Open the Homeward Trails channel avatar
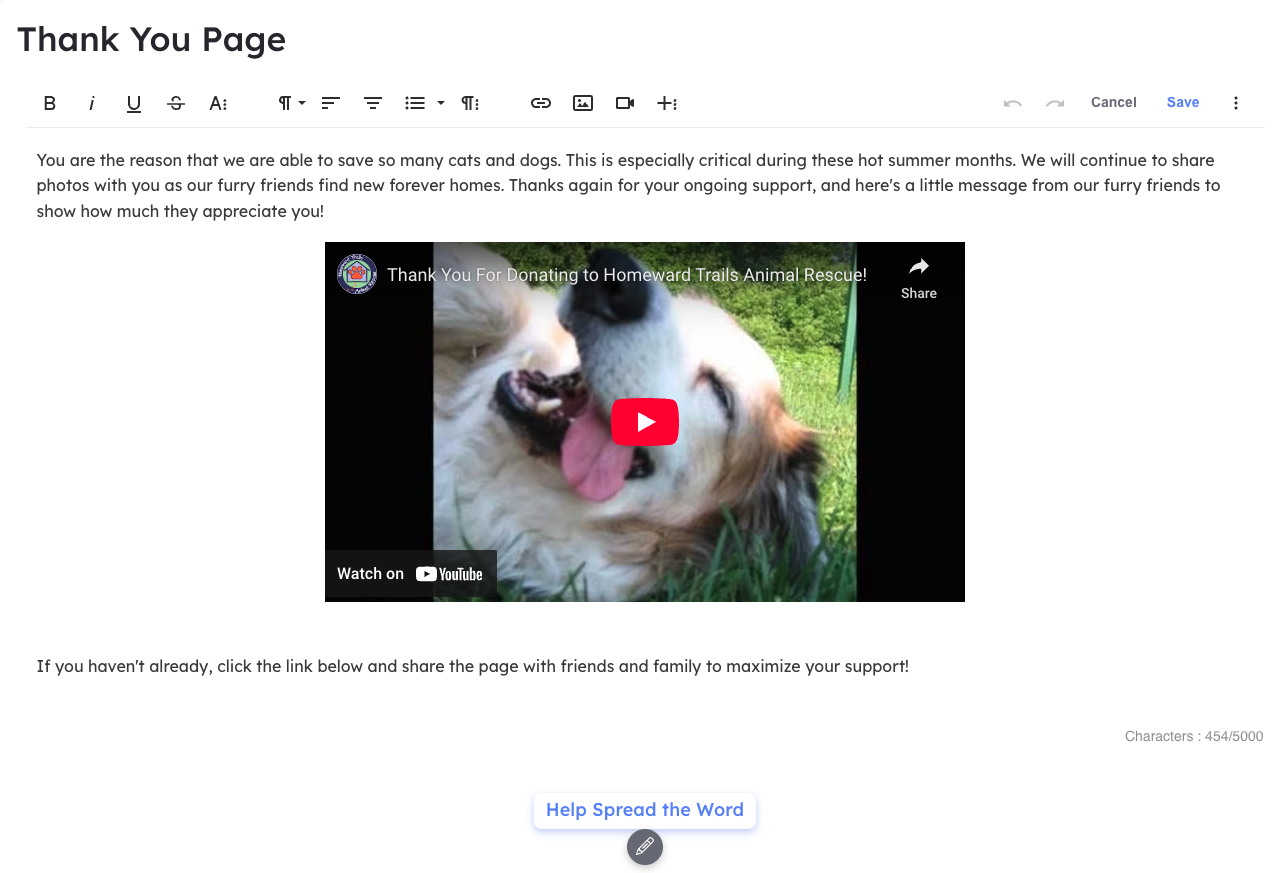The width and height of the screenshot is (1275, 873). pyautogui.click(x=357, y=274)
